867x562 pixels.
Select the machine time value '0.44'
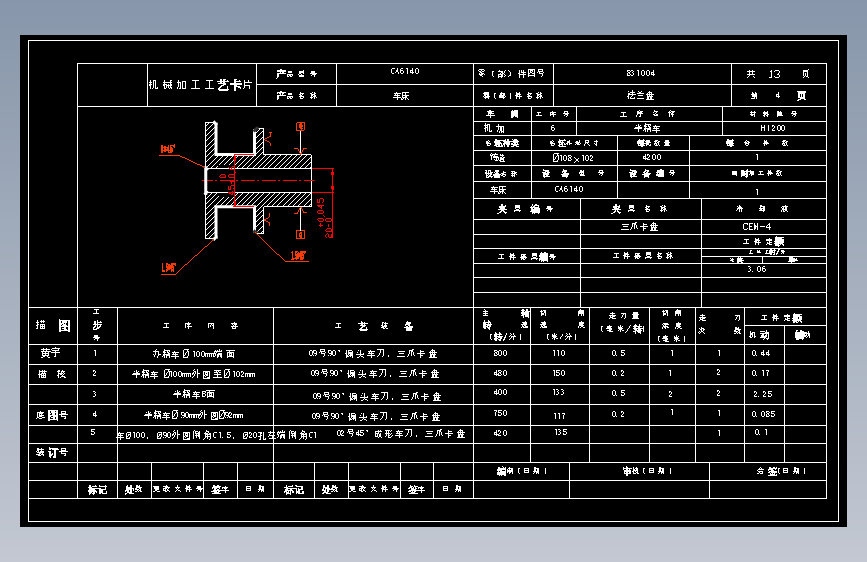coord(761,353)
